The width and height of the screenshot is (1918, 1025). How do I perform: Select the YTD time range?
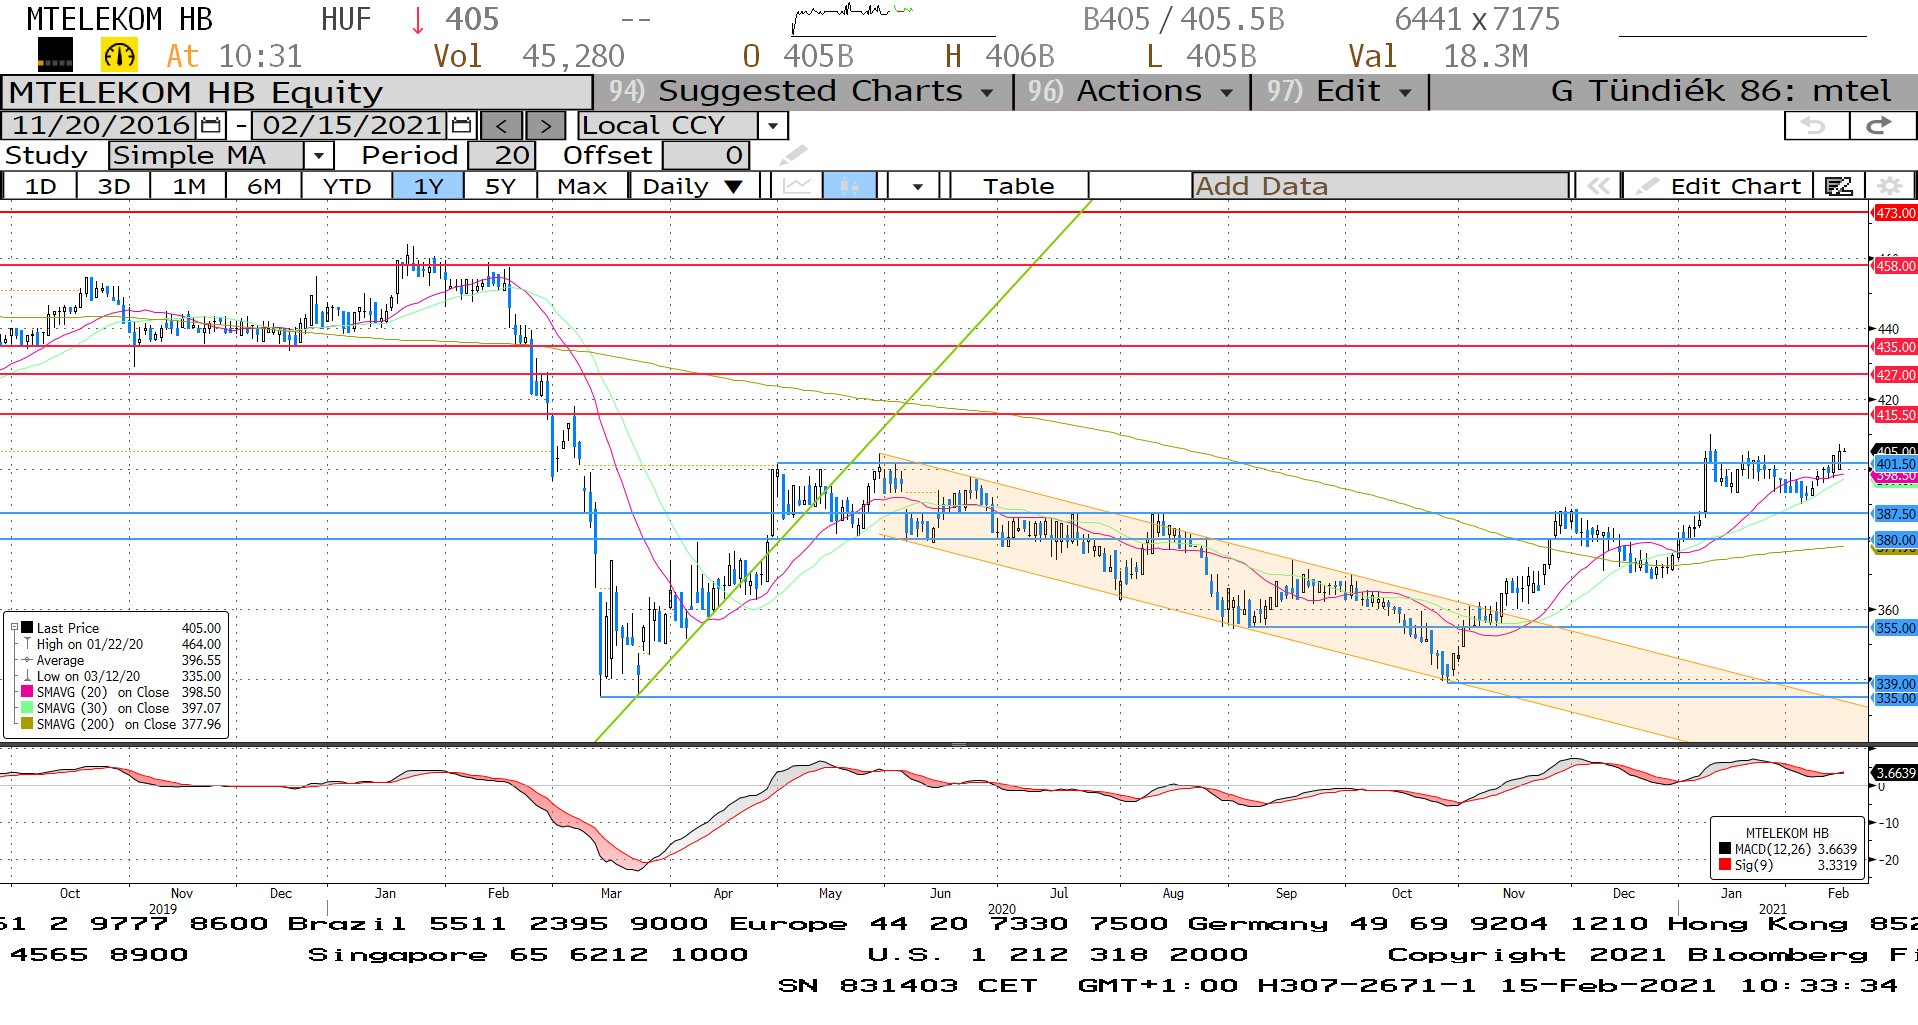(347, 186)
